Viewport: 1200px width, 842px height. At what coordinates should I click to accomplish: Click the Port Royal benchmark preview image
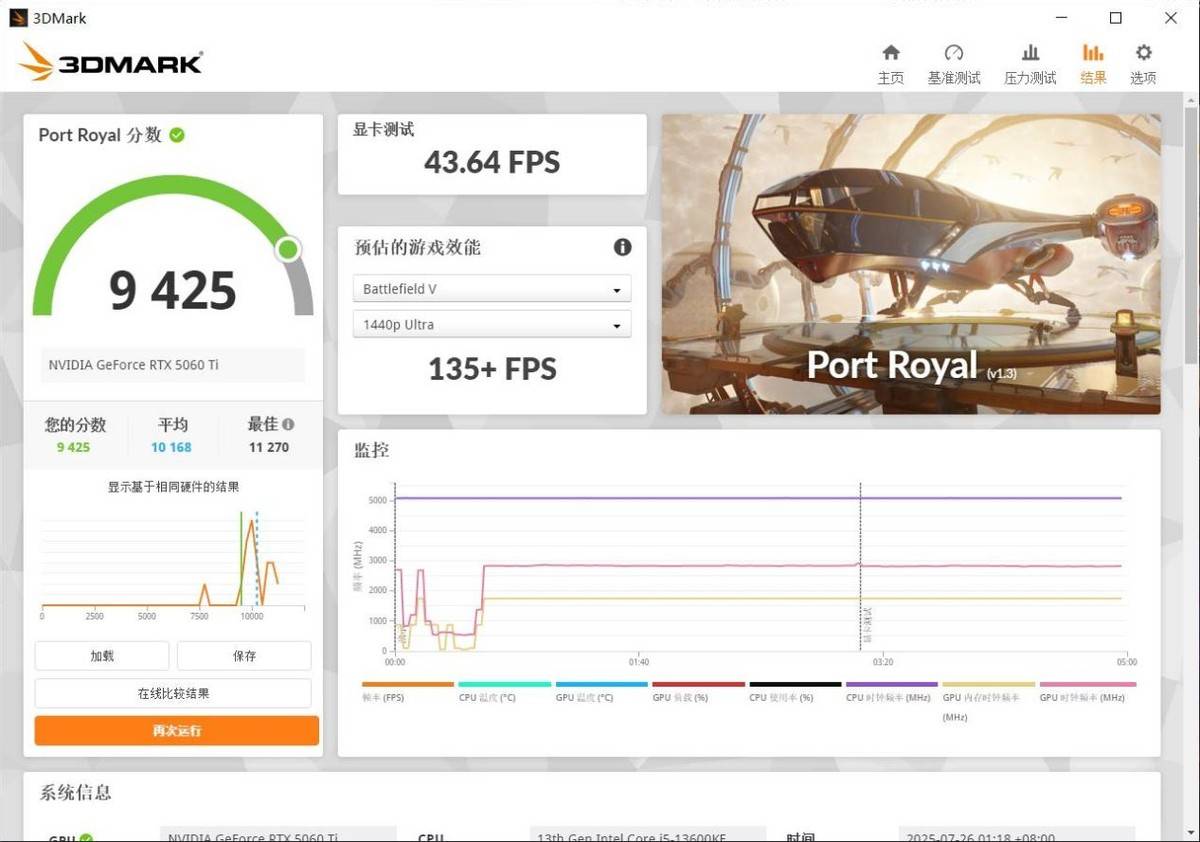(910, 264)
